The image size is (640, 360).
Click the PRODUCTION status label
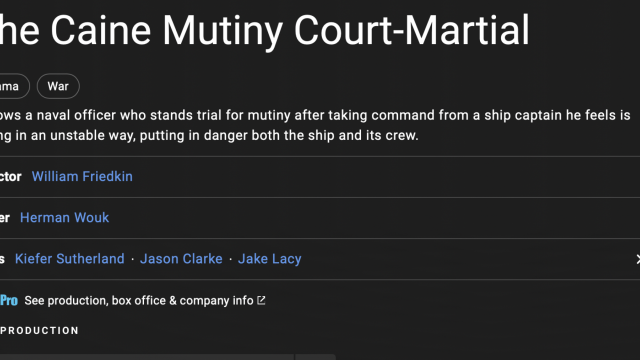click(40, 330)
